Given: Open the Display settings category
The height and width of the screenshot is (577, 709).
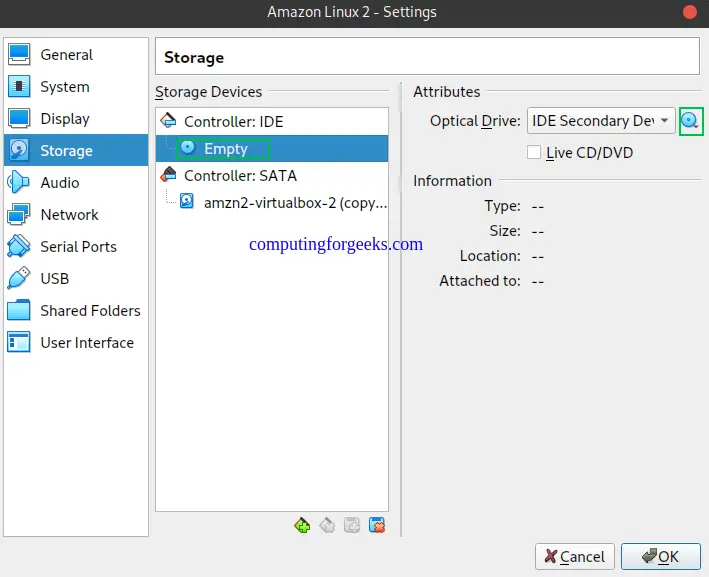Looking at the screenshot, I should tap(76, 118).
